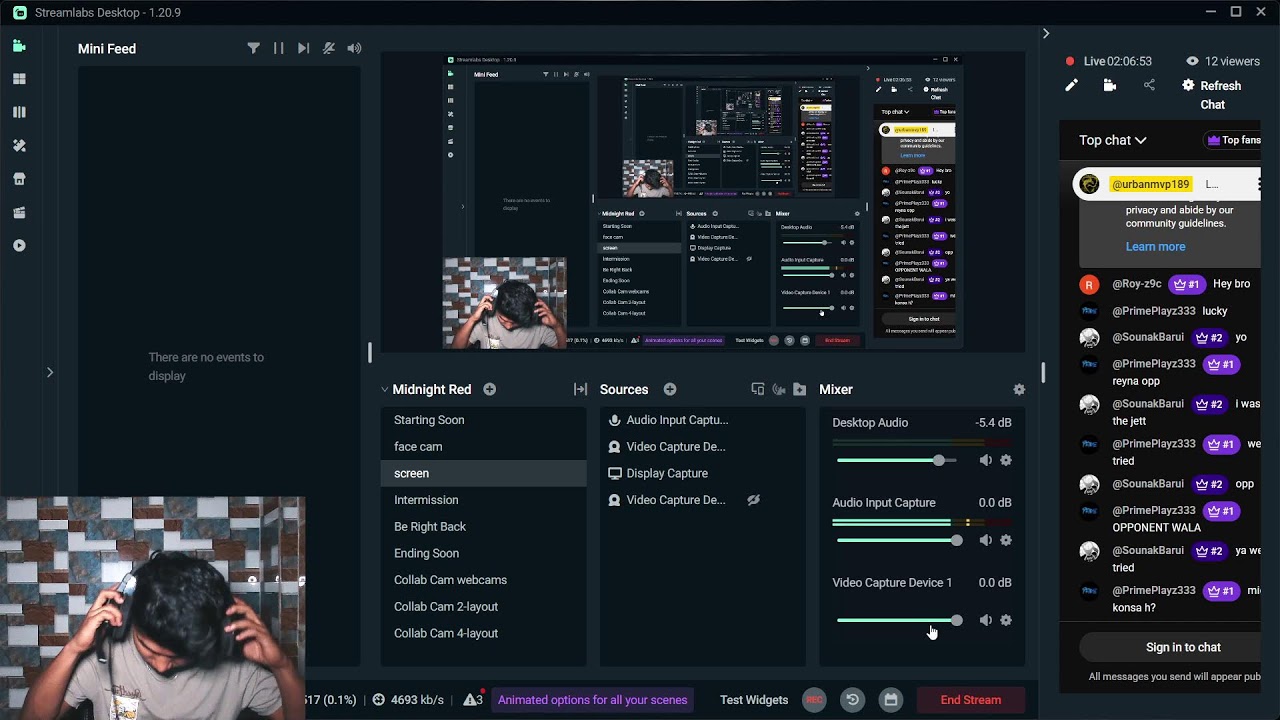Edit stream info with the pencil icon
The image size is (1280, 720).
1072,85
